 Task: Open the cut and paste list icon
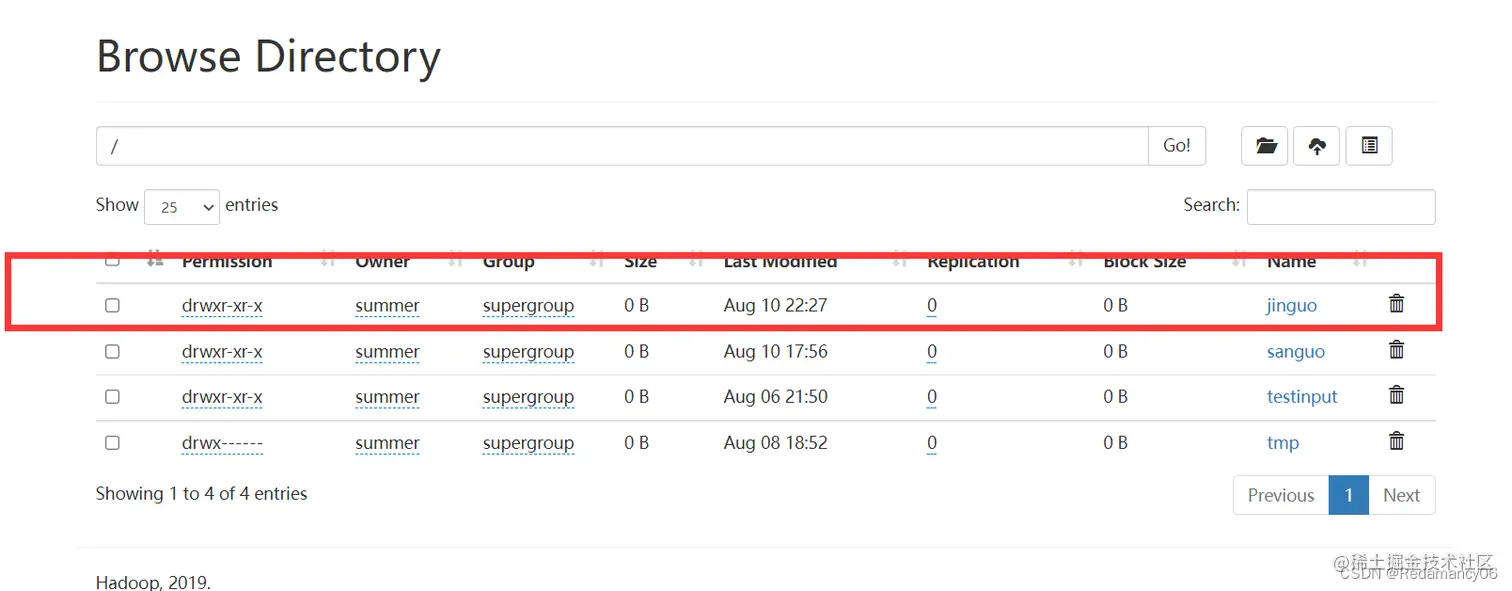point(1369,146)
